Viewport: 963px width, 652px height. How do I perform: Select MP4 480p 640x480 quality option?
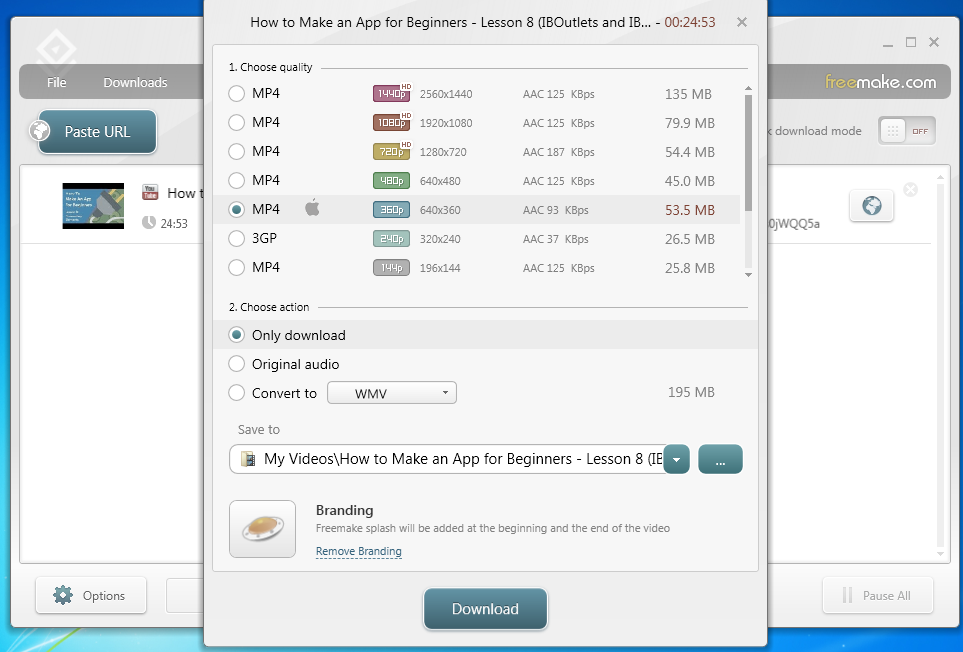click(x=236, y=180)
